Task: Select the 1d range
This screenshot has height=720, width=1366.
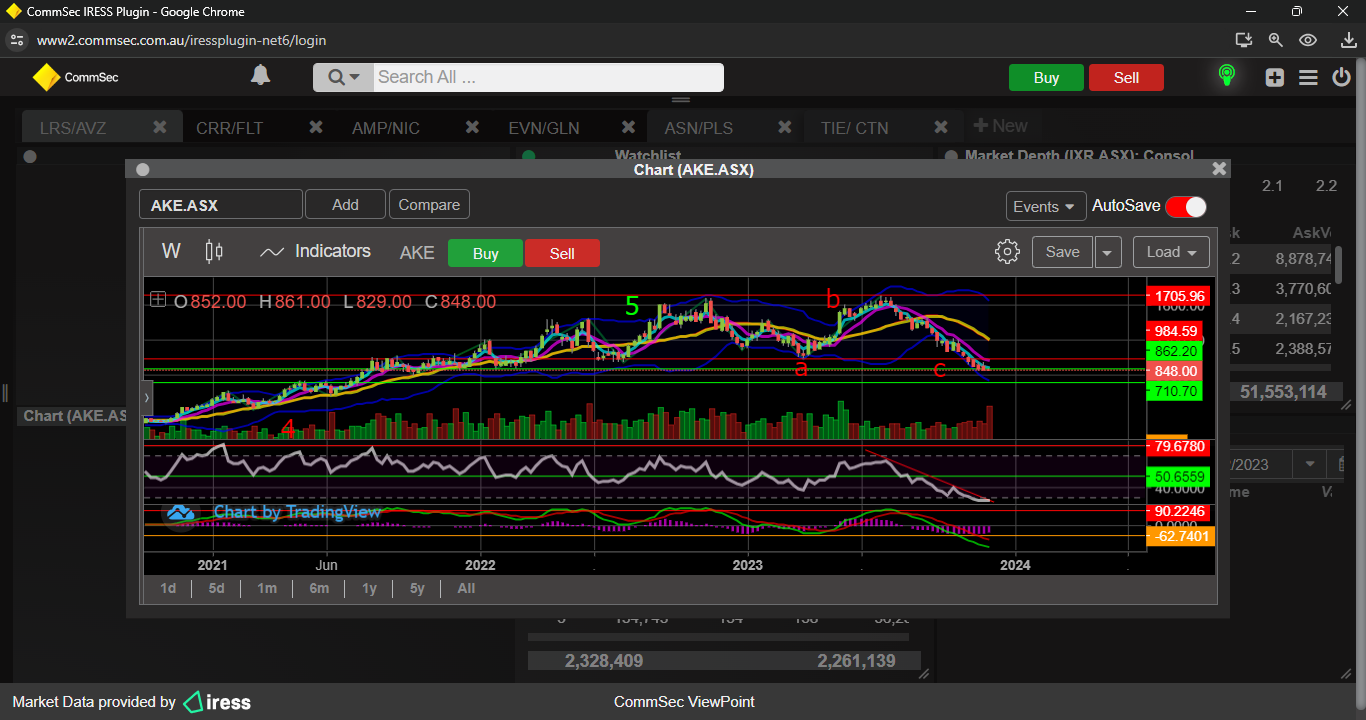Action: click(168, 588)
